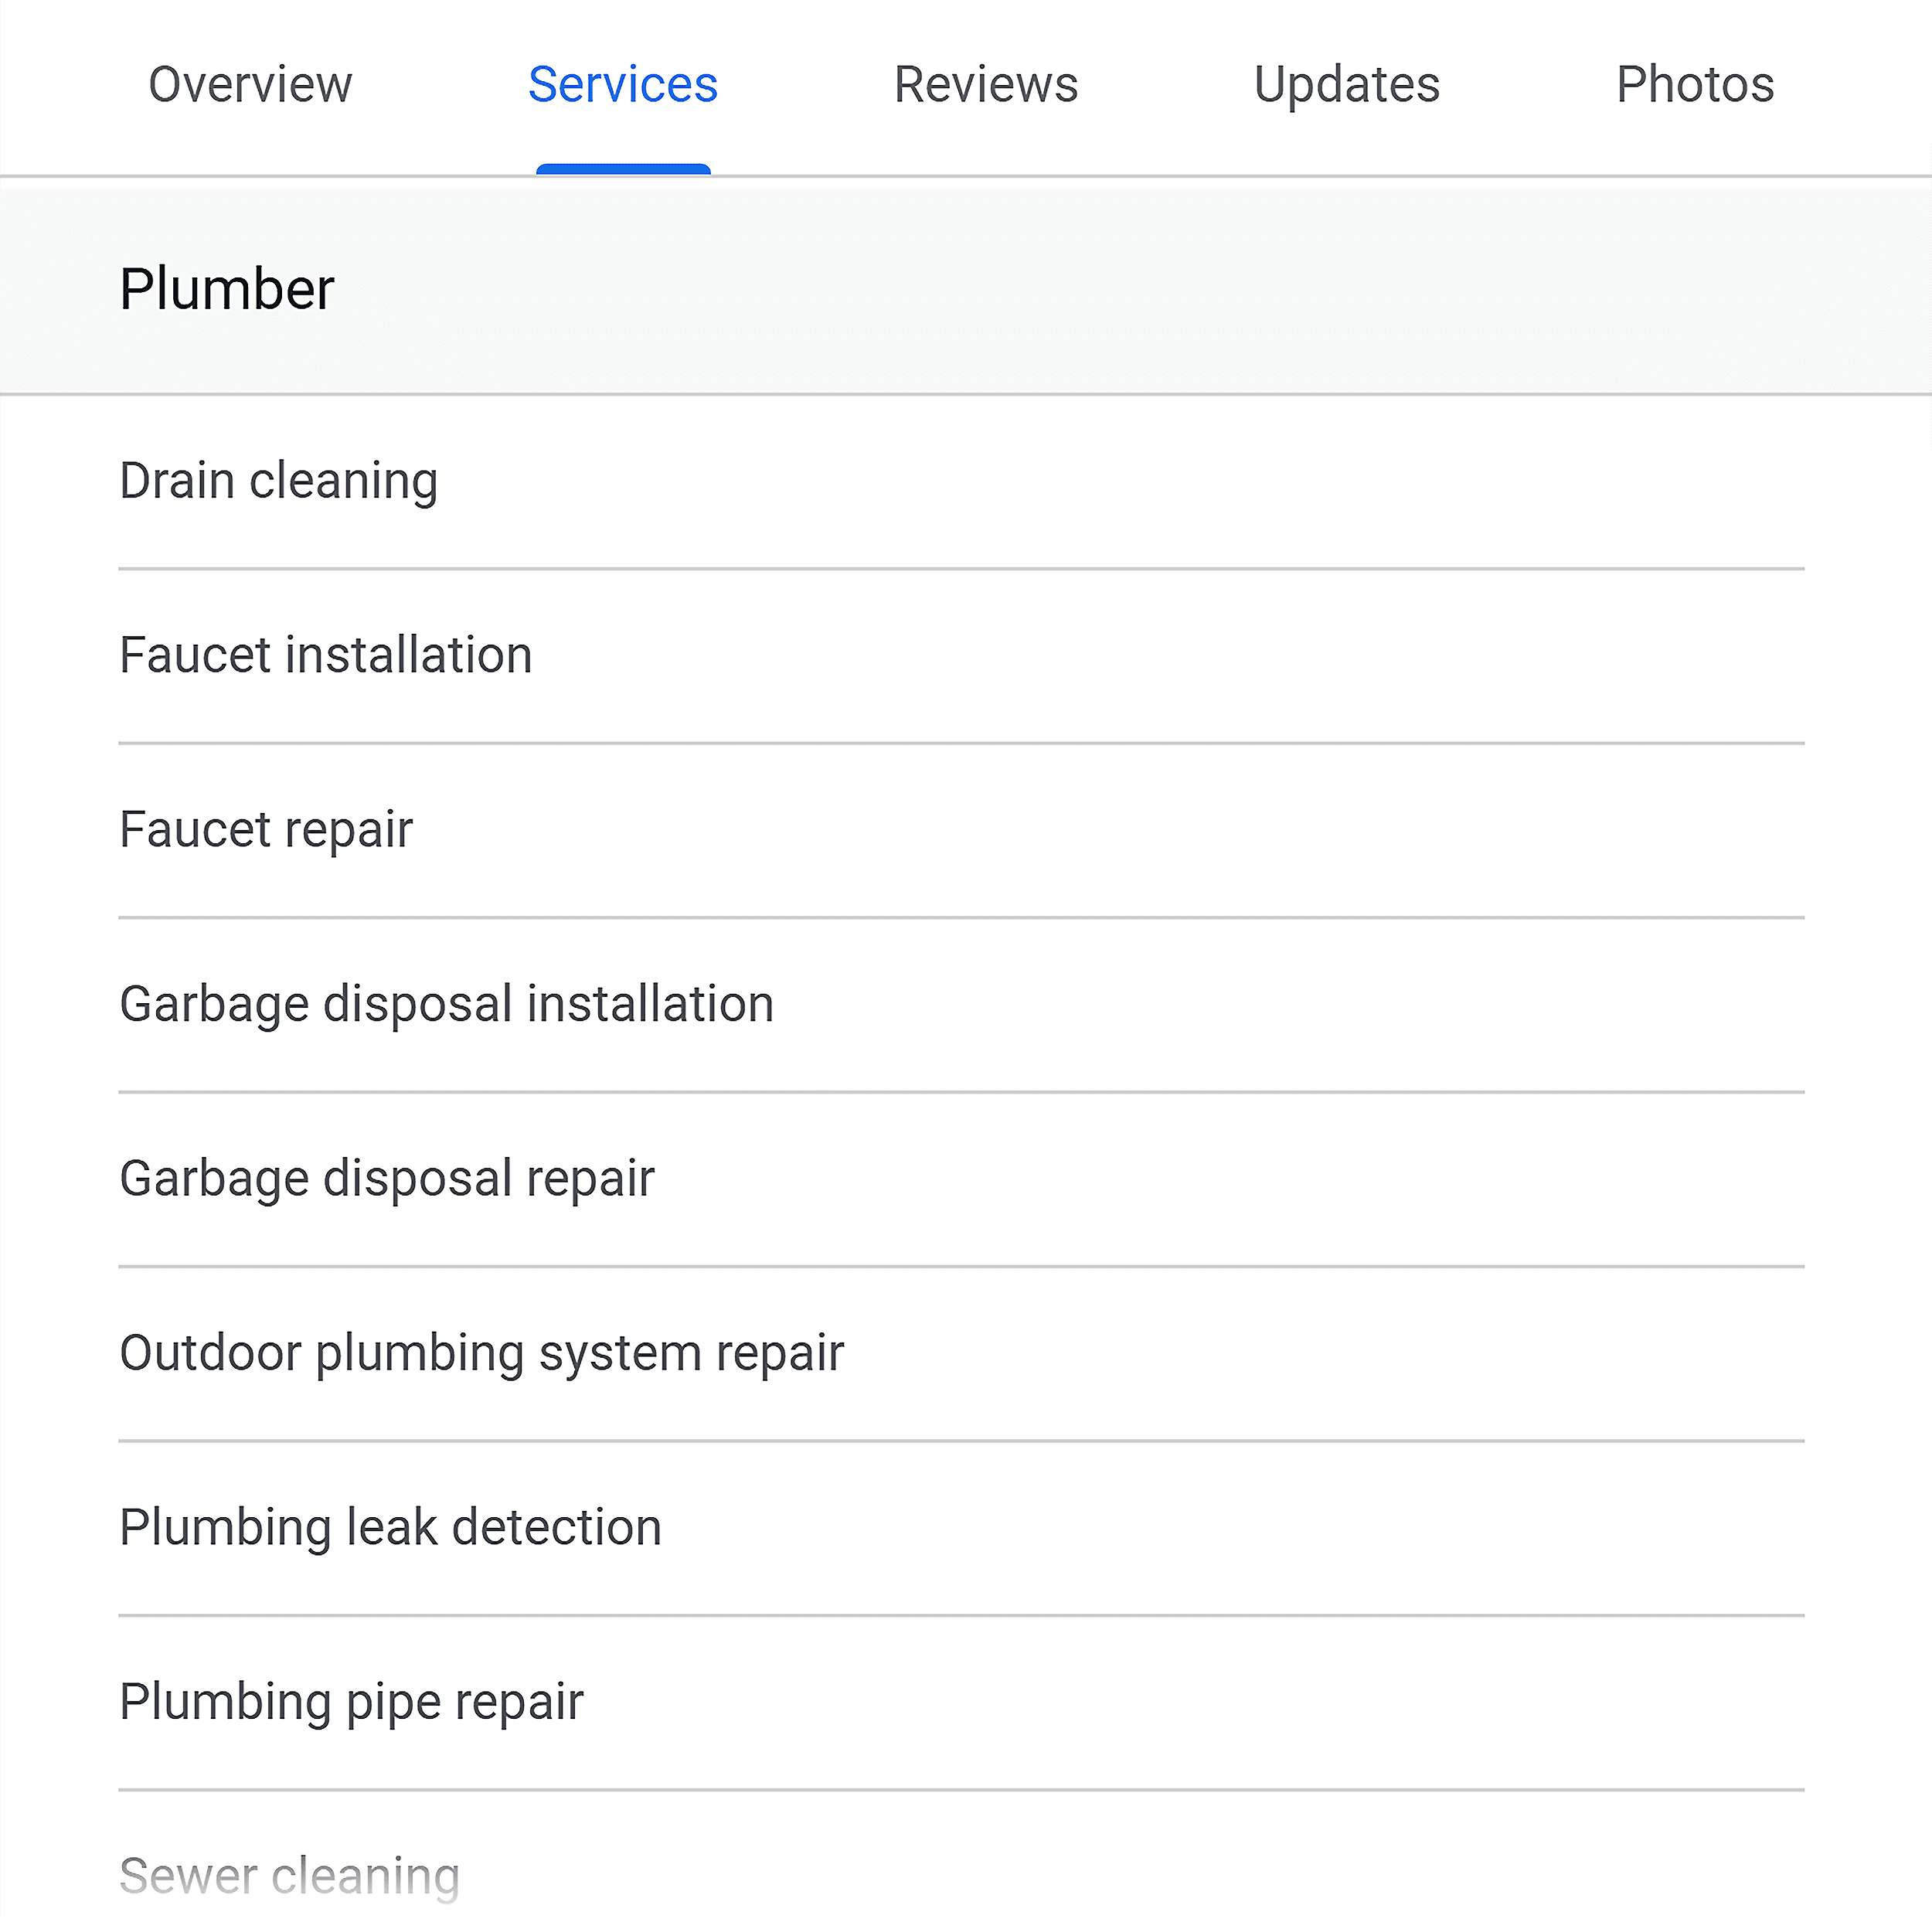Select the Plumber category header
Screen dimensions: 1932x1919
click(227, 288)
